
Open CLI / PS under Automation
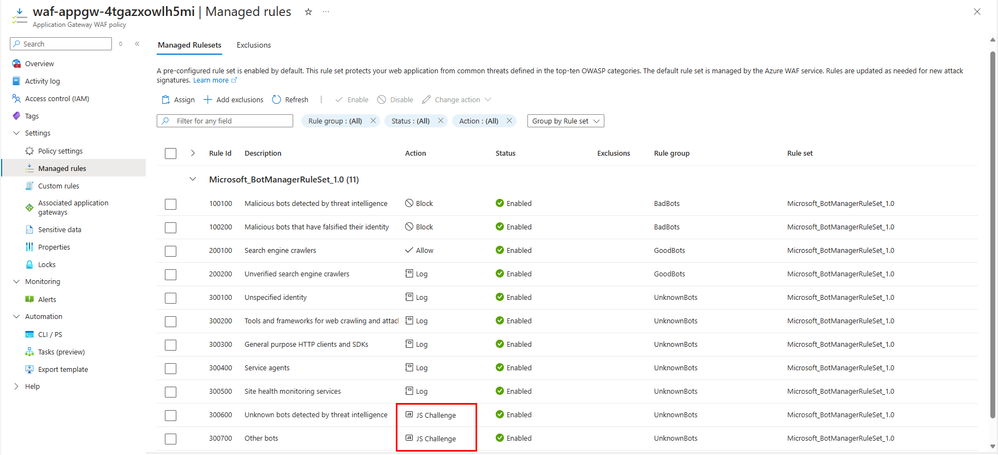(50, 334)
